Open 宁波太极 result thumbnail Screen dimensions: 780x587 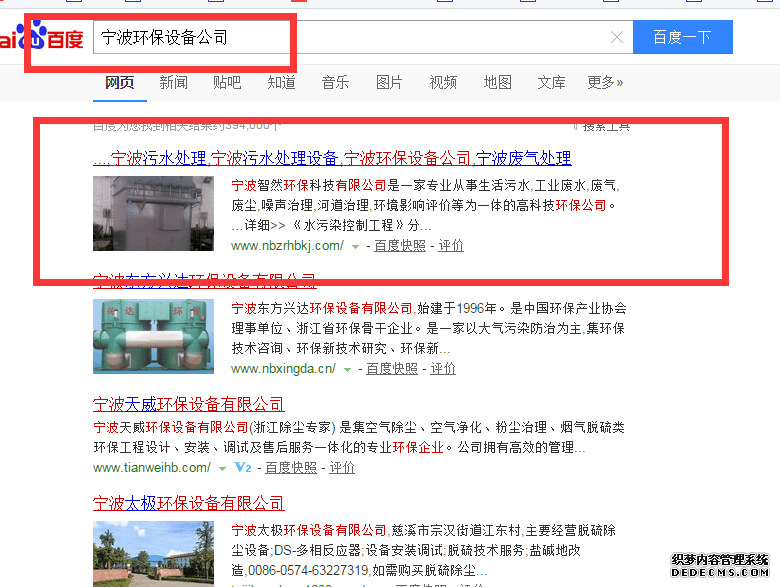click(153, 554)
